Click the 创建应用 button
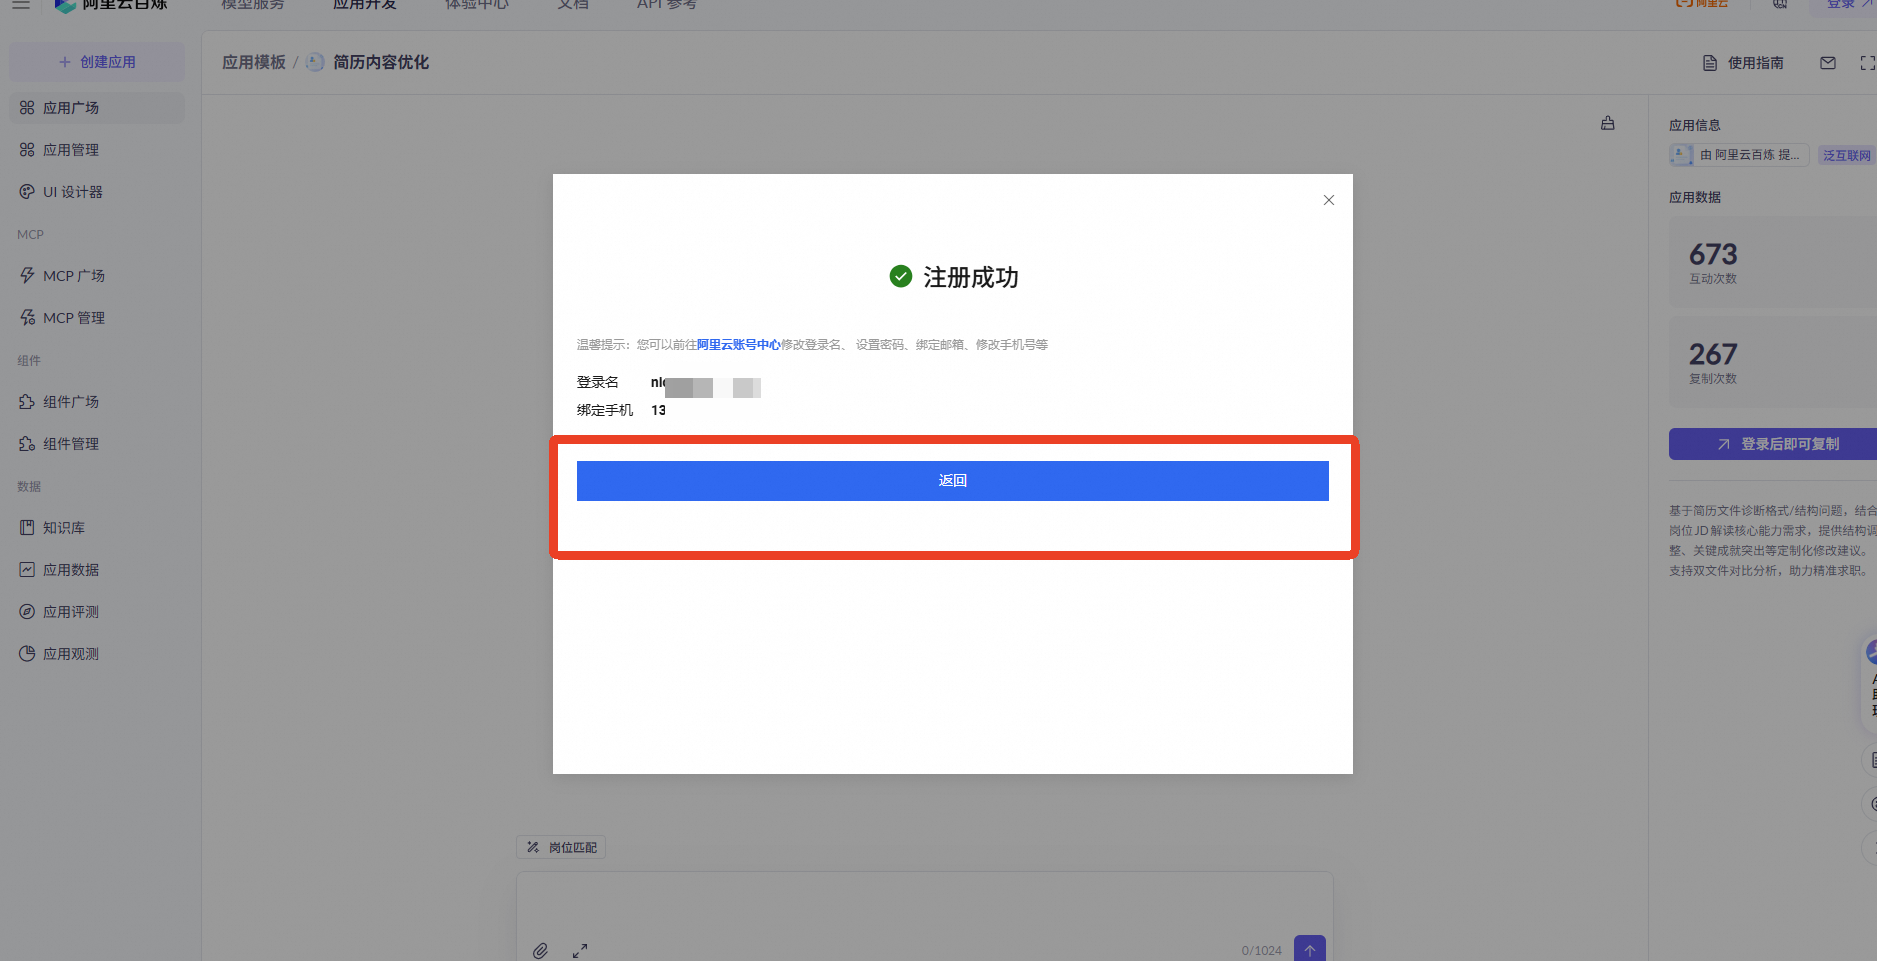This screenshot has width=1877, height=961. point(97,62)
